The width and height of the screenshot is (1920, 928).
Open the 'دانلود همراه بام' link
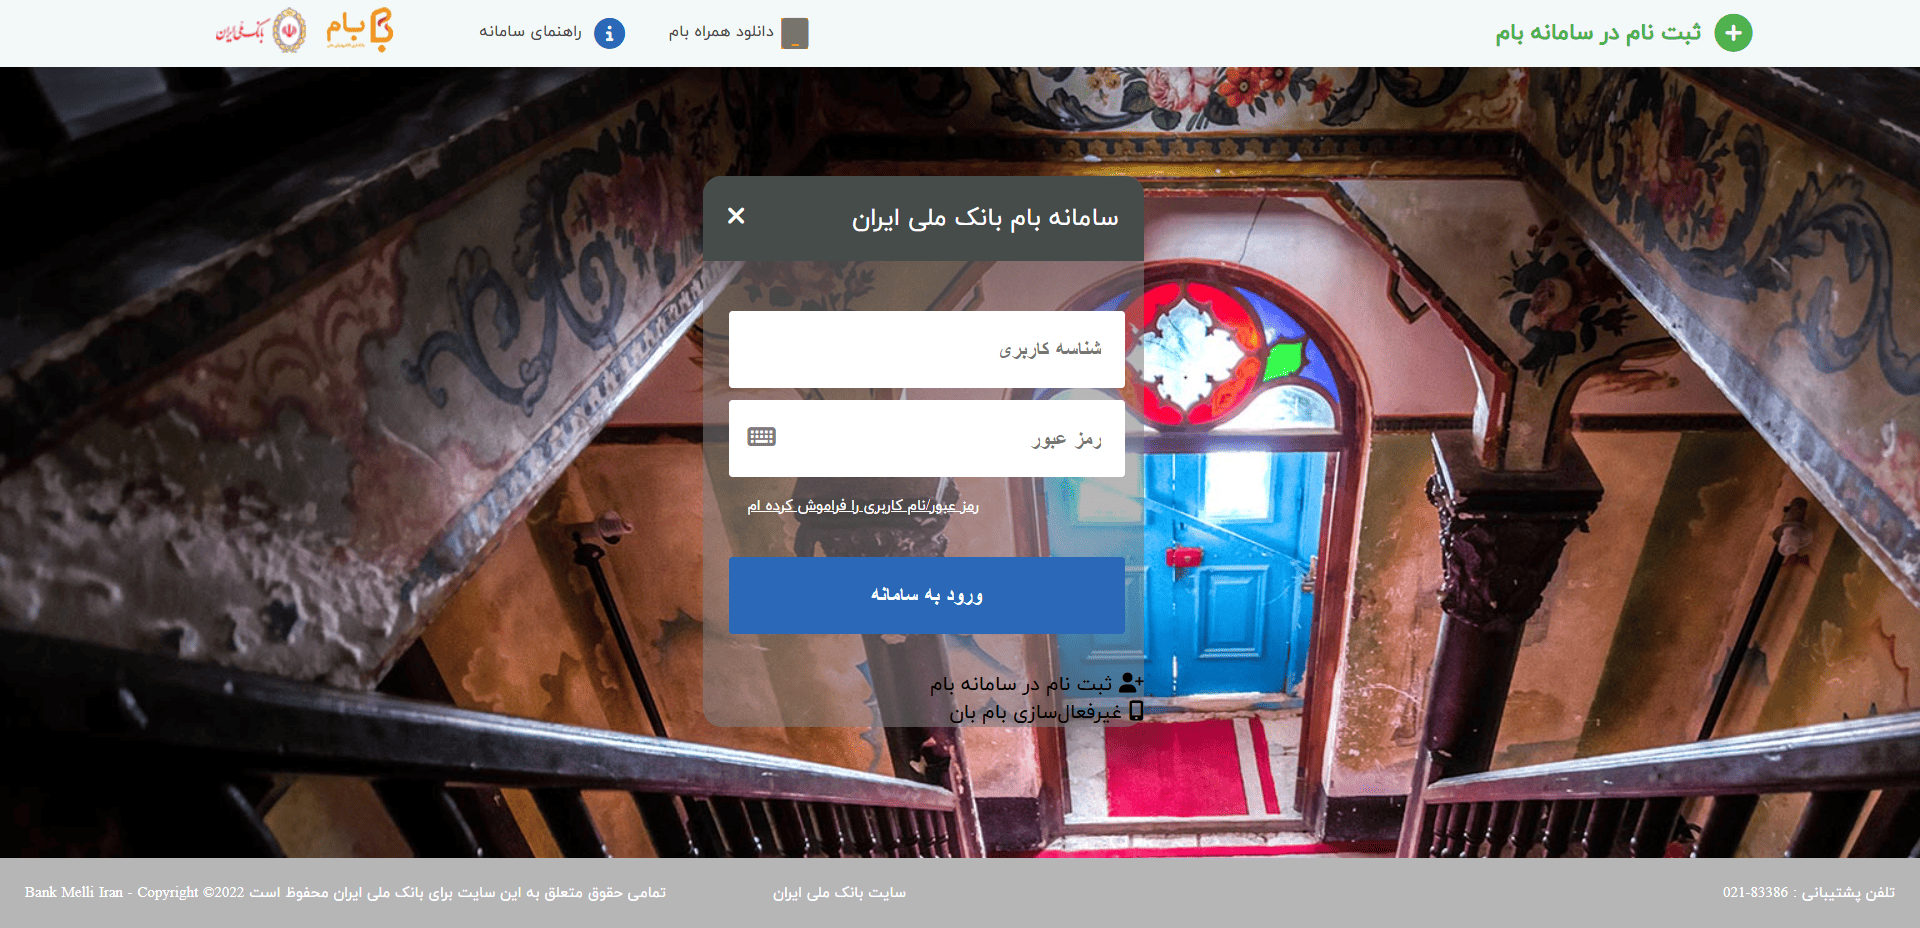[721, 32]
